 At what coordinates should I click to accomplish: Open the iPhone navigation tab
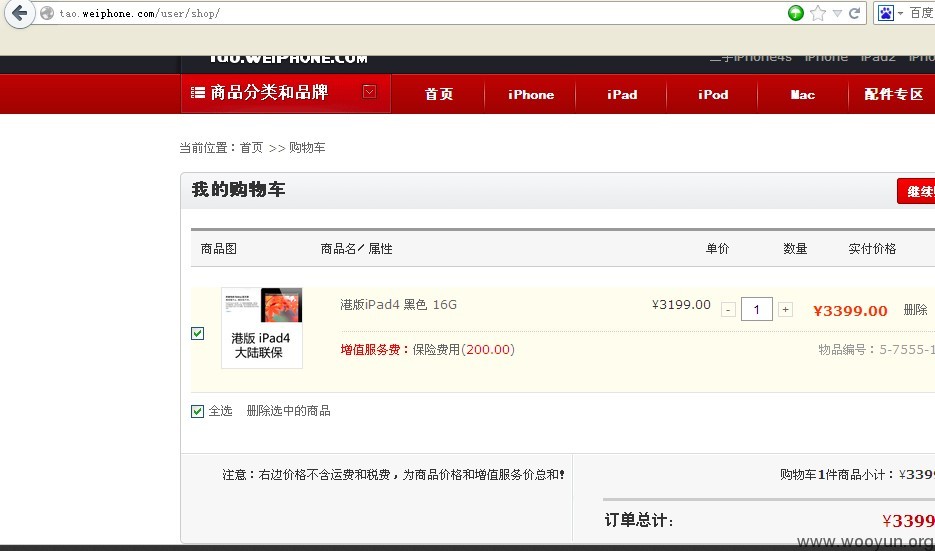pos(531,94)
